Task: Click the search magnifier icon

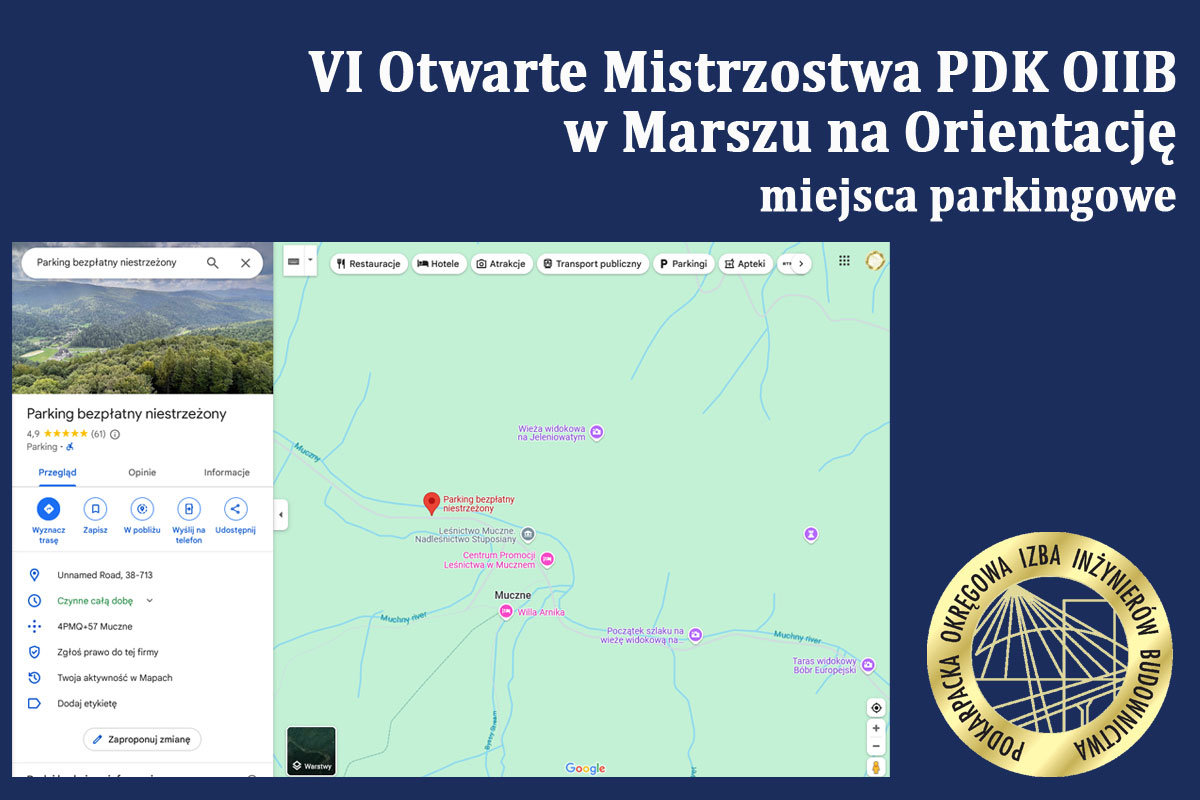Action: 212,263
